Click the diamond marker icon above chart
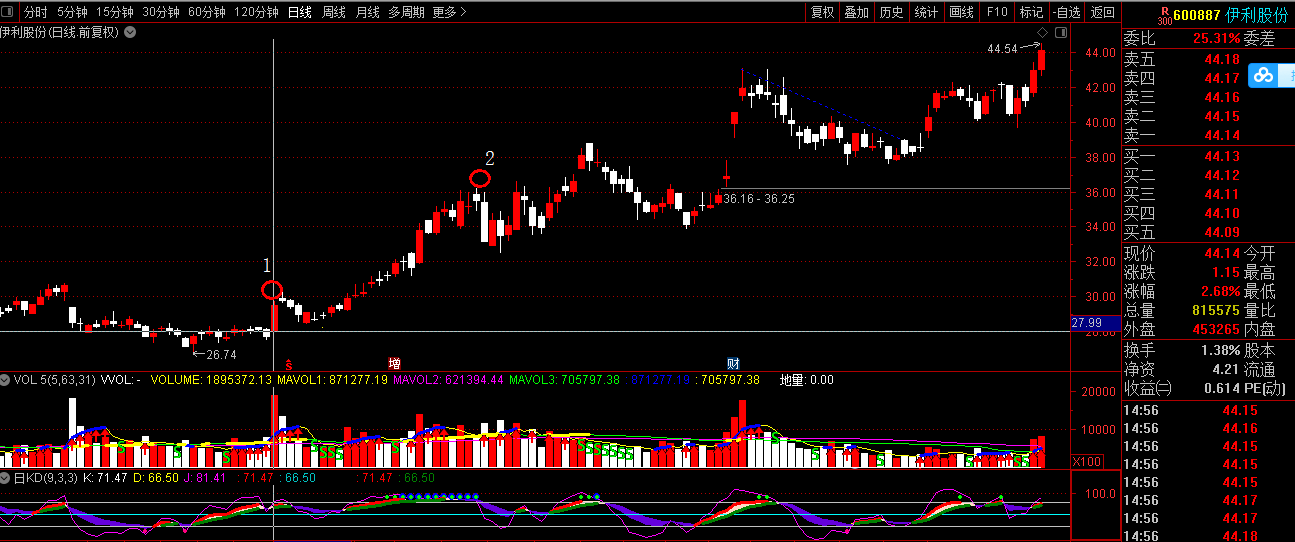The height and width of the screenshot is (542, 1295). [1041, 32]
